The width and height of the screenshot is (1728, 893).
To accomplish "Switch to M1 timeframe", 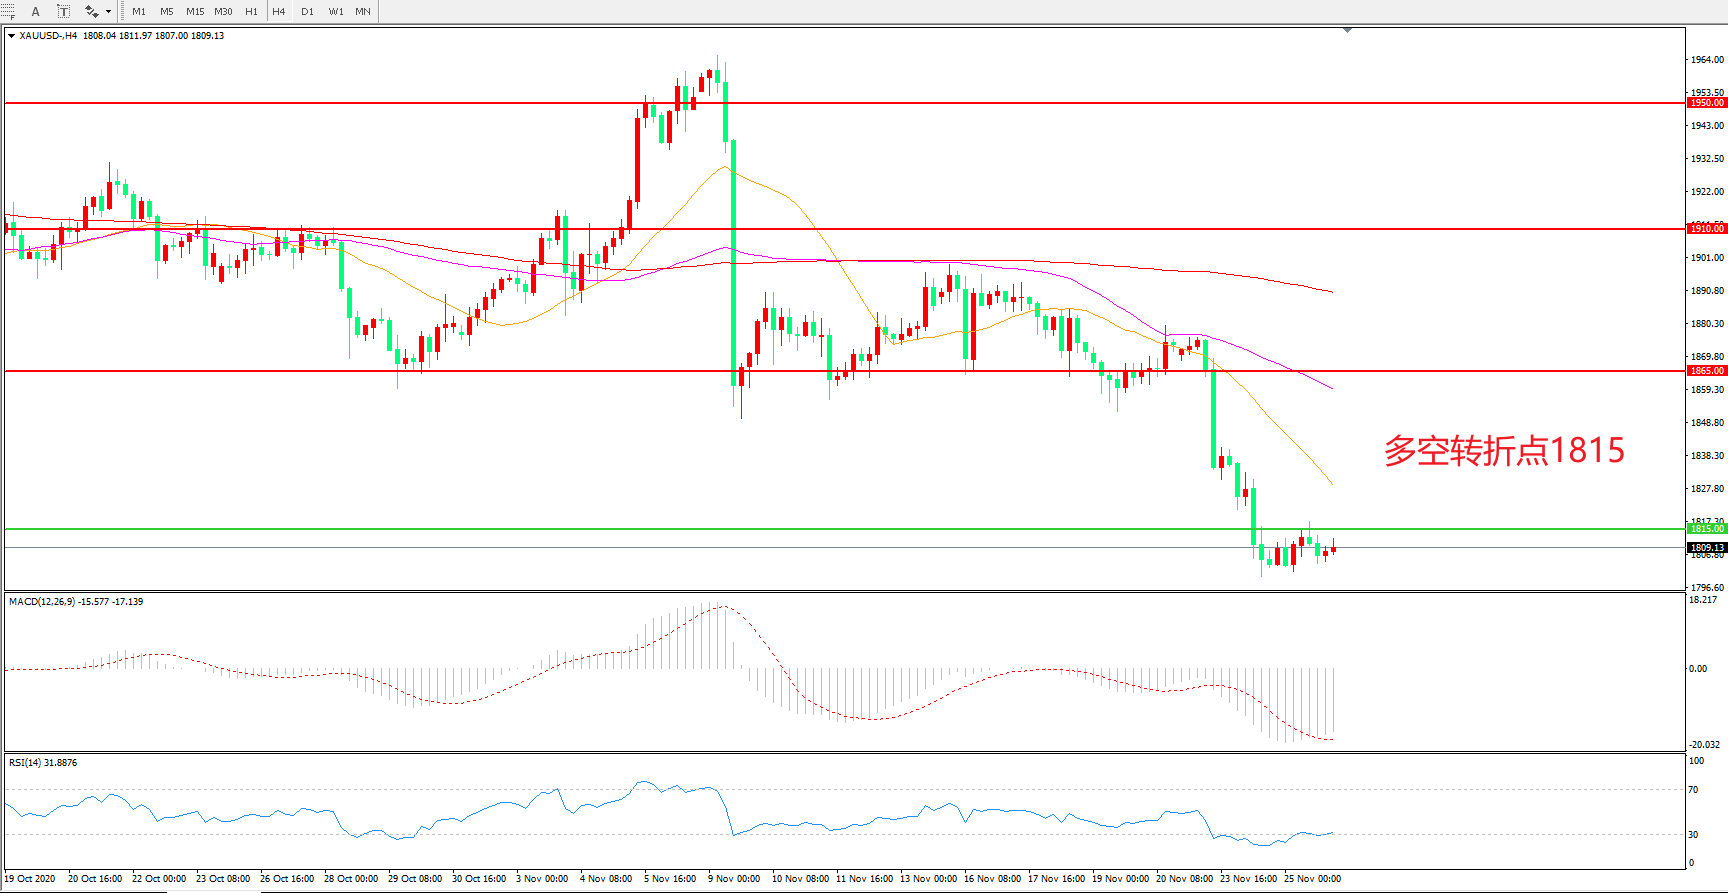I will (x=139, y=12).
